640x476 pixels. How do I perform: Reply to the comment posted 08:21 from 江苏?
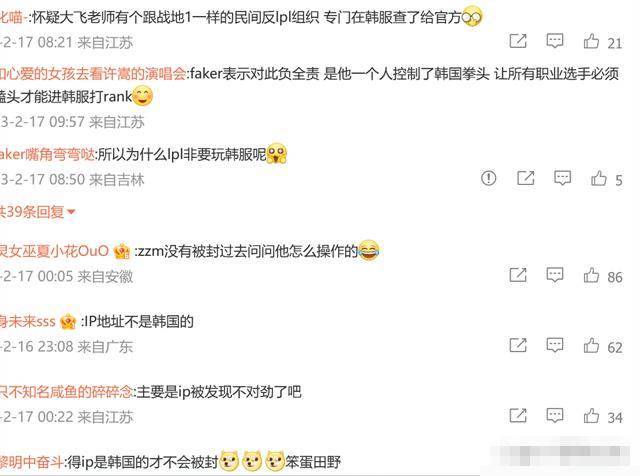click(555, 41)
